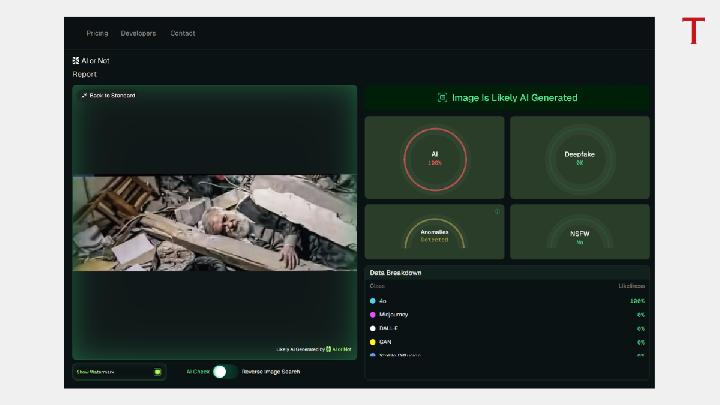
Task: Toggle the Show Watermark checkbox
Action: click(157, 371)
